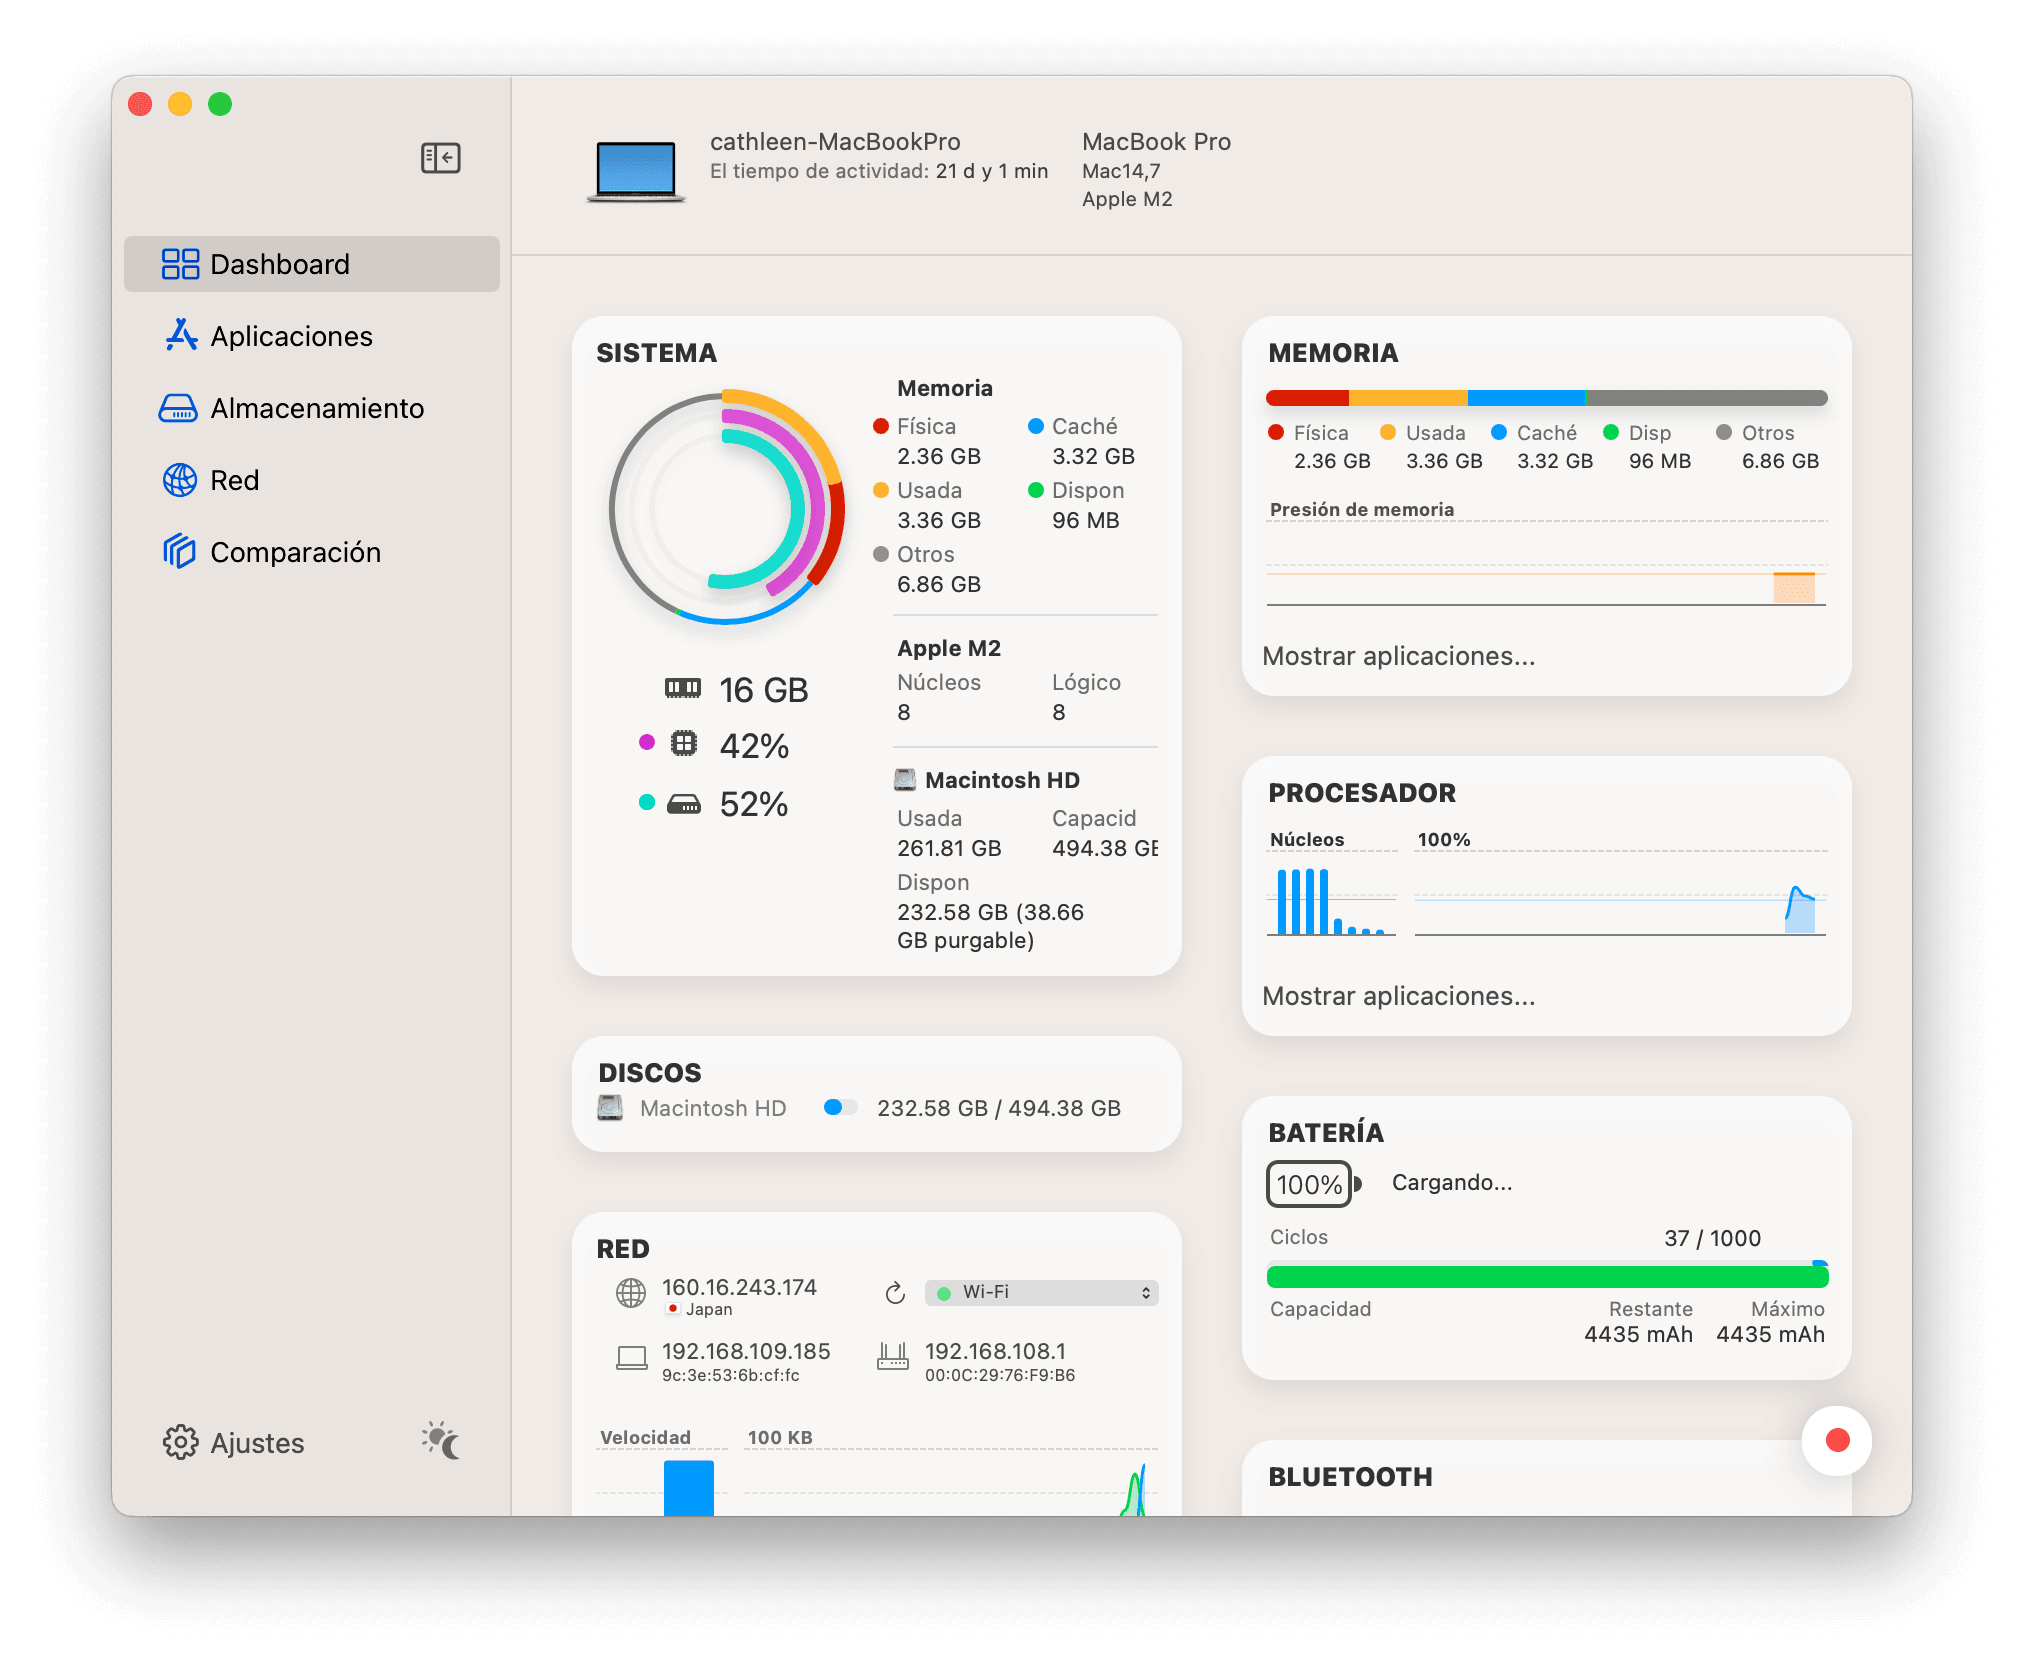
Task: Click the MAC address 9c:3e:53:6b:cf:fc
Action: (730, 1375)
